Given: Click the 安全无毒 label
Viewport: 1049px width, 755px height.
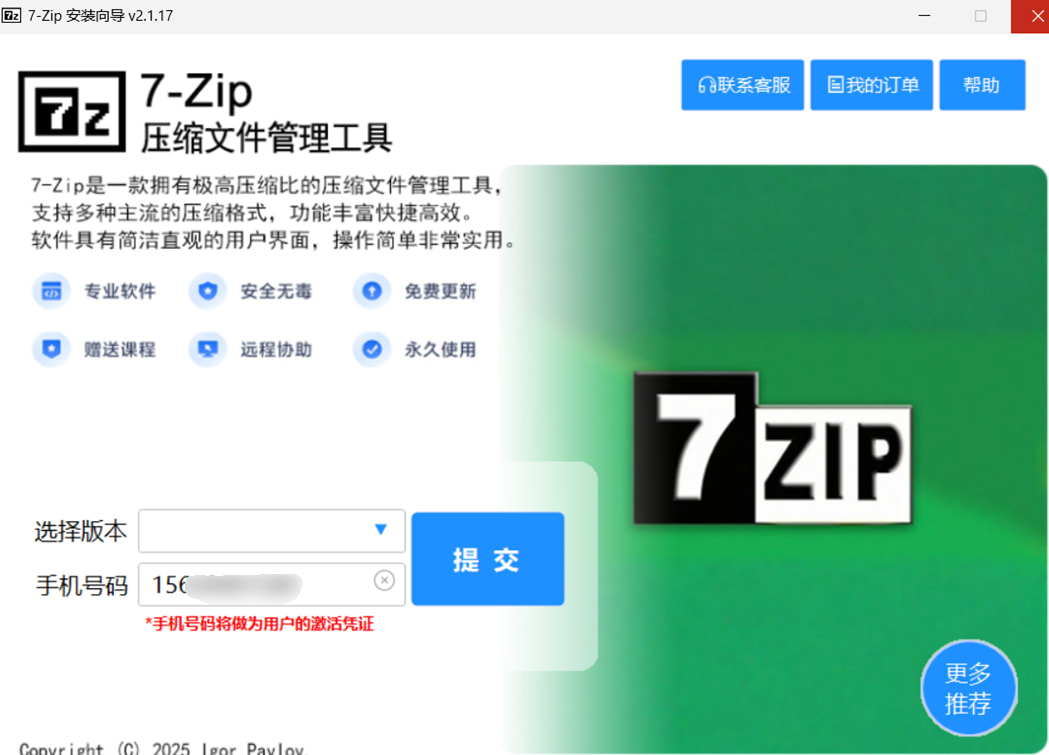Looking at the screenshot, I should (276, 292).
